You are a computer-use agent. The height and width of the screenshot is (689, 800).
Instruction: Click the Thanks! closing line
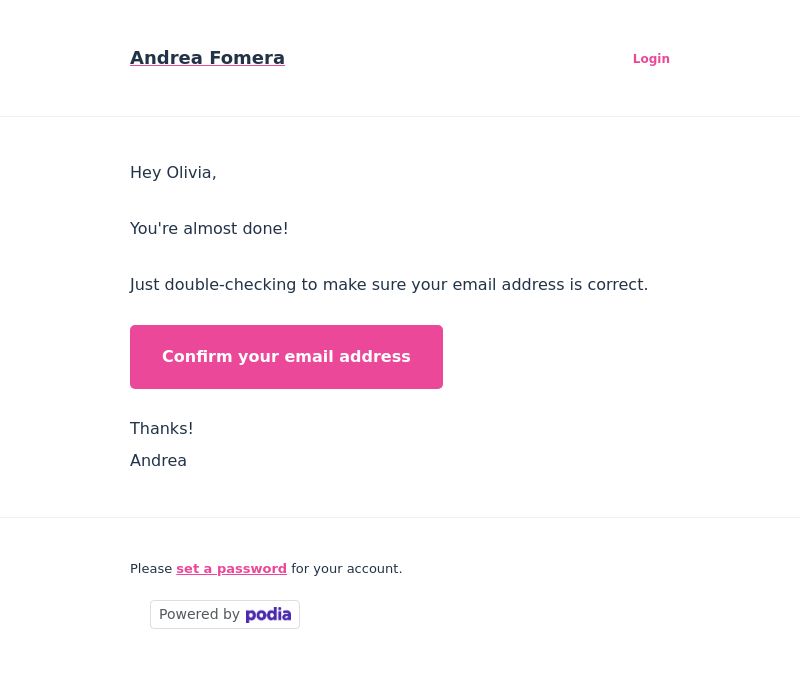click(161, 428)
